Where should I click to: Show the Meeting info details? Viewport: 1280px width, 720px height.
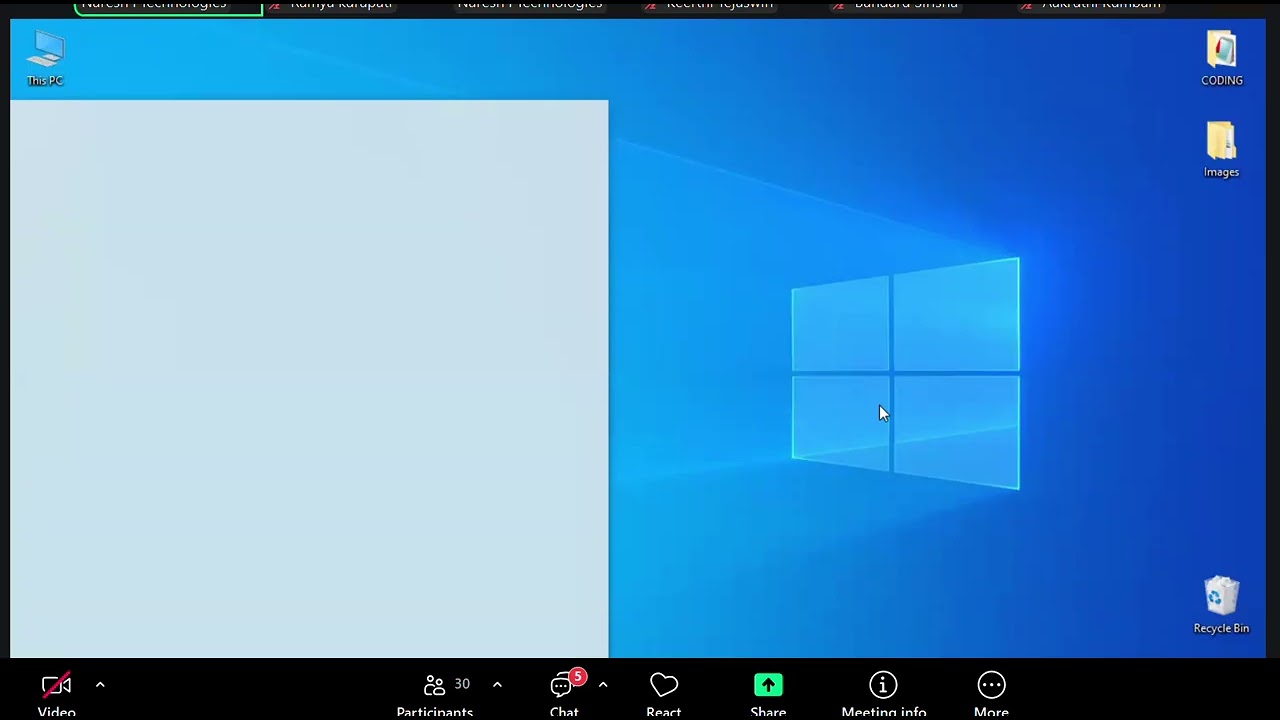pyautogui.click(x=884, y=695)
